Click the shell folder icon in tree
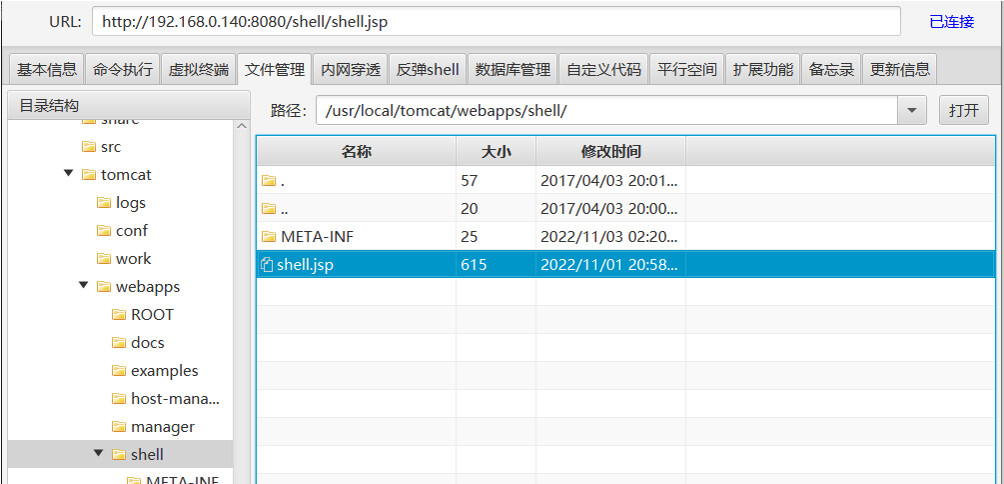The image size is (1004, 484). coord(119,455)
